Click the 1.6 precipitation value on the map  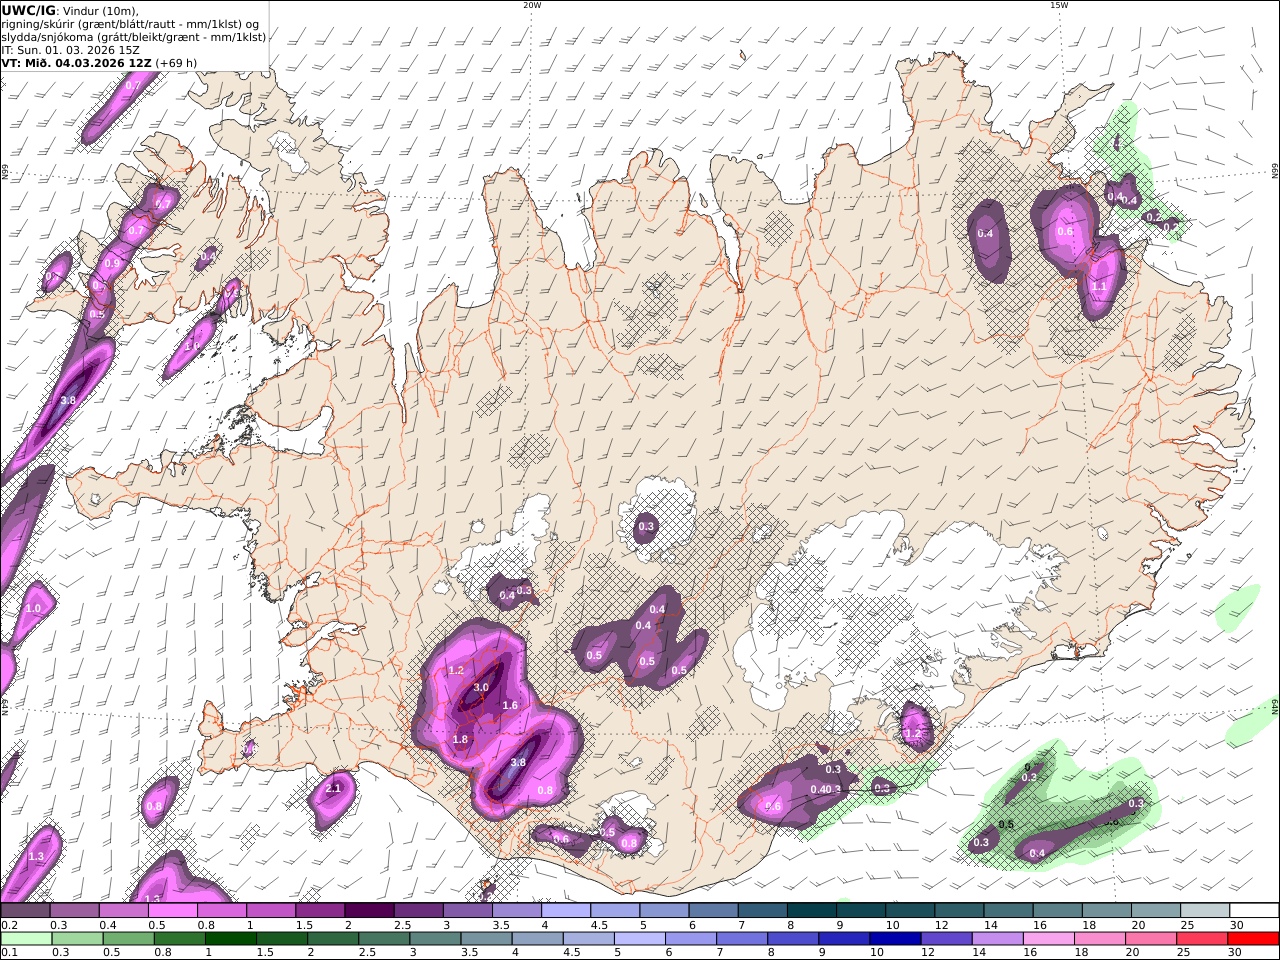pyautogui.click(x=510, y=705)
